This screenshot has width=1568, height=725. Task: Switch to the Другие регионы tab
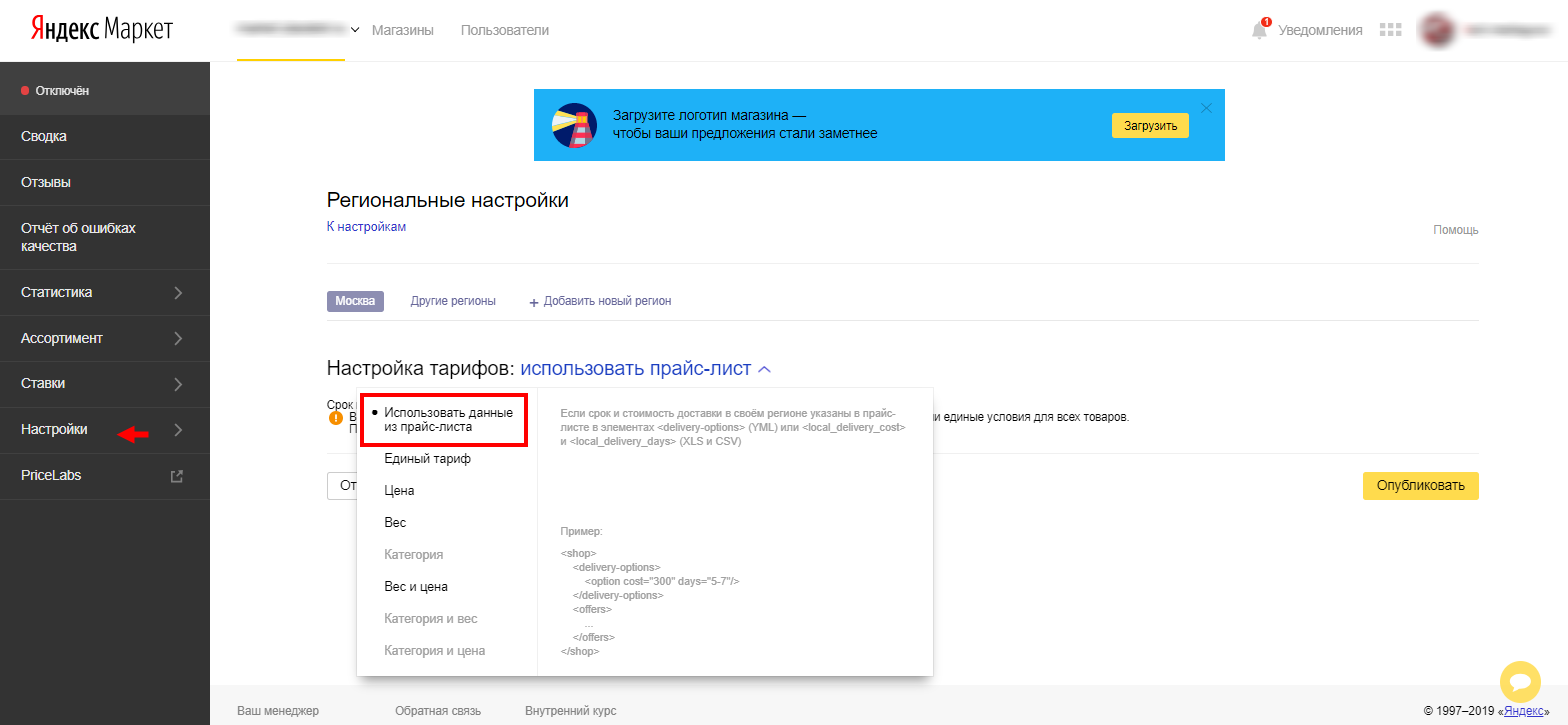(x=452, y=301)
